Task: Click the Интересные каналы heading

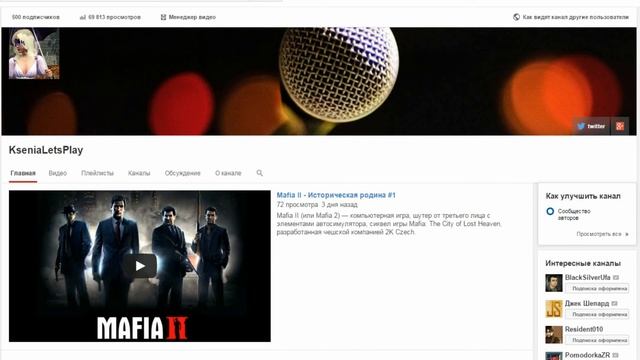Action: point(583,263)
